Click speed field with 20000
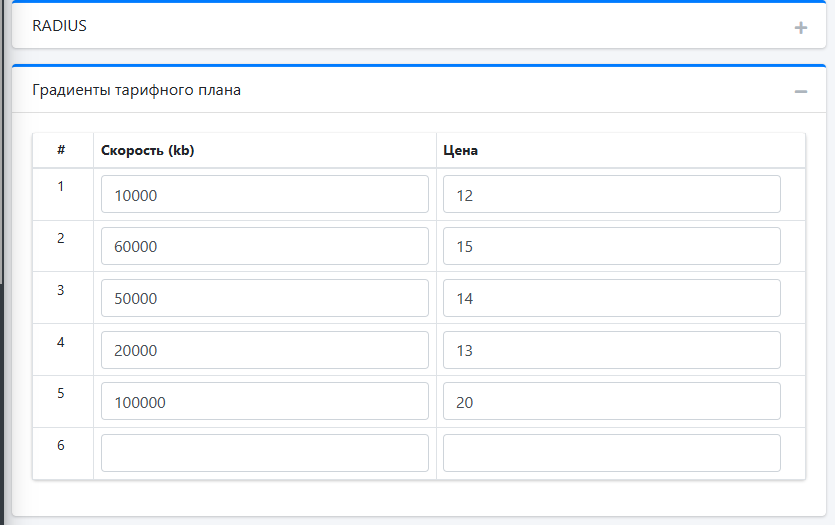 point(265,350)
